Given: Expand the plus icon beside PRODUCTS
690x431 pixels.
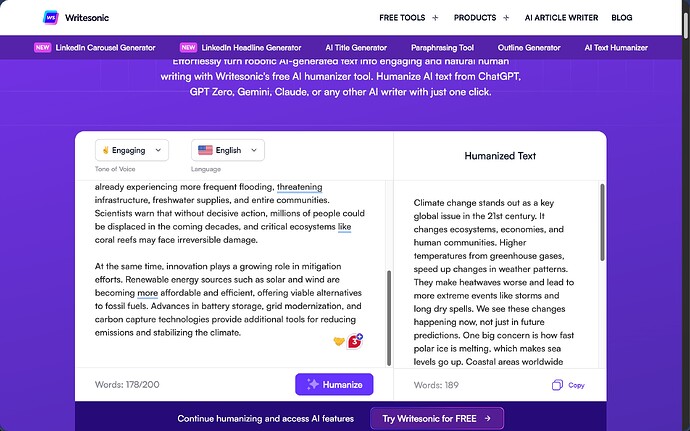Looking at the screenshot, I should coord(506,18).
